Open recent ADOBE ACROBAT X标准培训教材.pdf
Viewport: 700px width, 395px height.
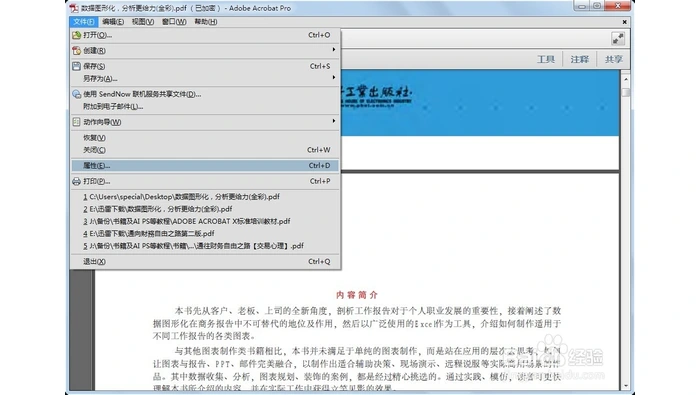205,221
